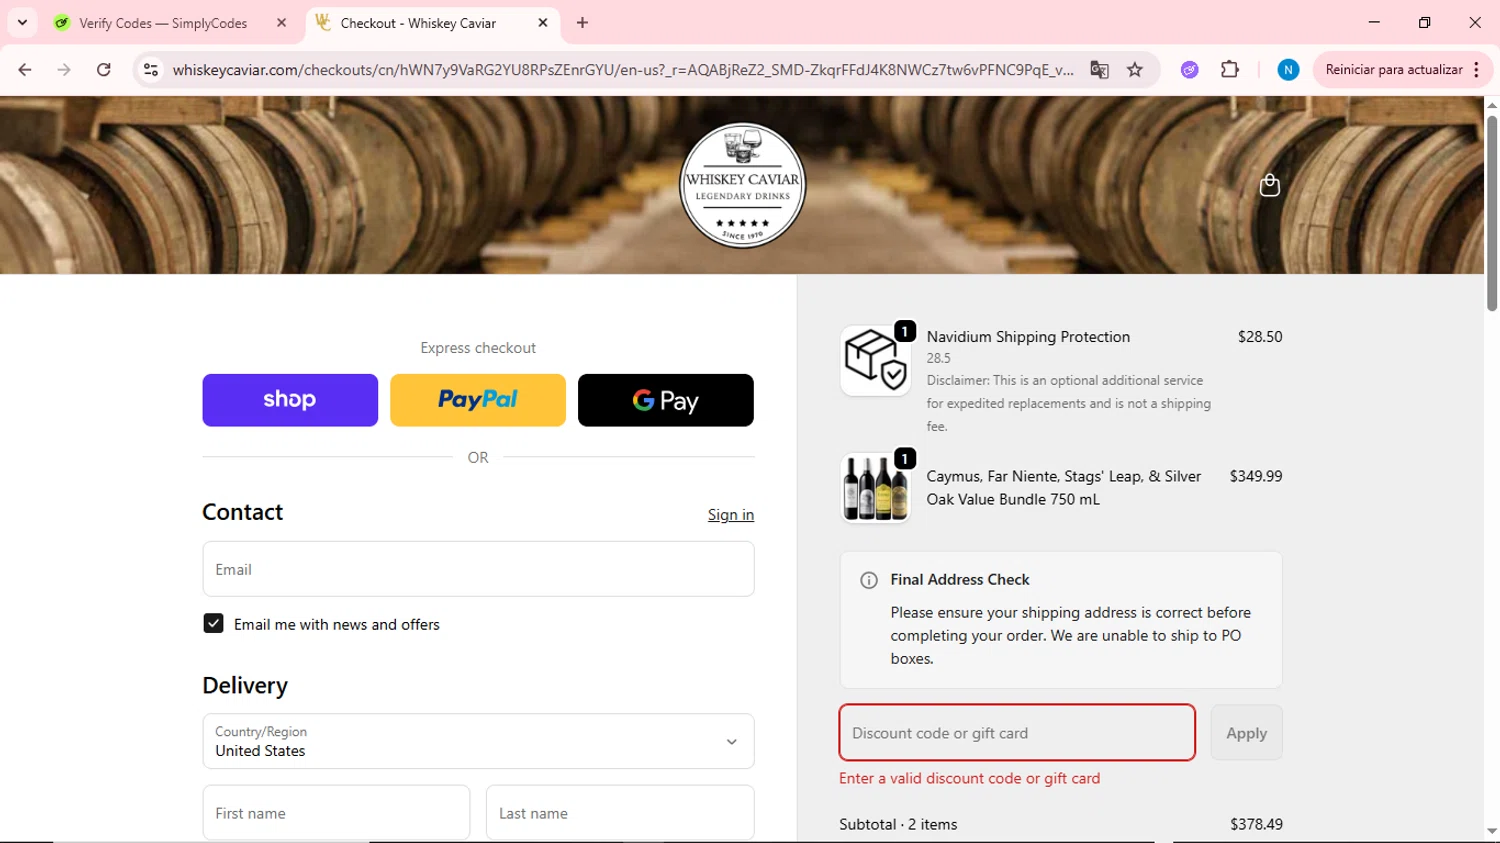Click the Subtotal $378.49 amount
The image size is (1500, 843).
click(x=1256, y=824)
